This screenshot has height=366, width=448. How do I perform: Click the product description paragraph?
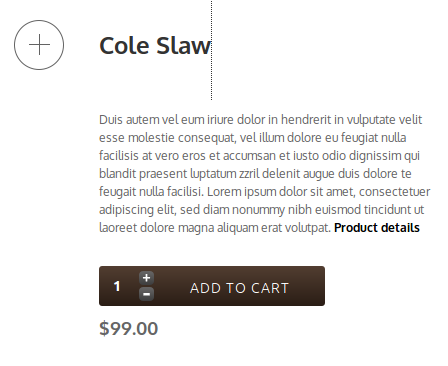[x=265, y=174]
